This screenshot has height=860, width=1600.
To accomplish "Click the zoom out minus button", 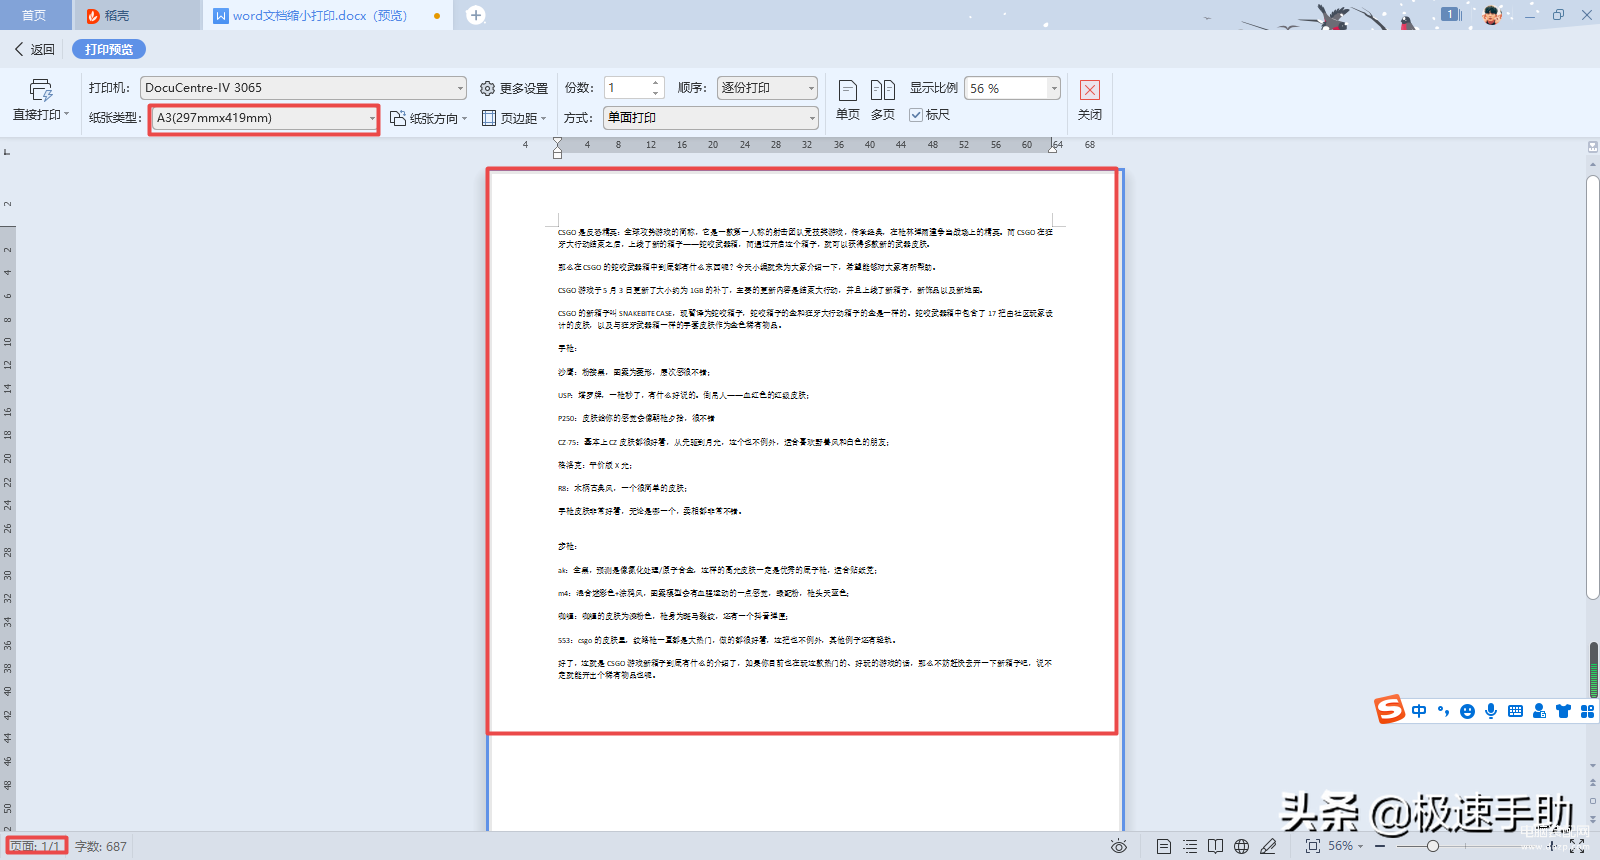I will [1380, 846].
